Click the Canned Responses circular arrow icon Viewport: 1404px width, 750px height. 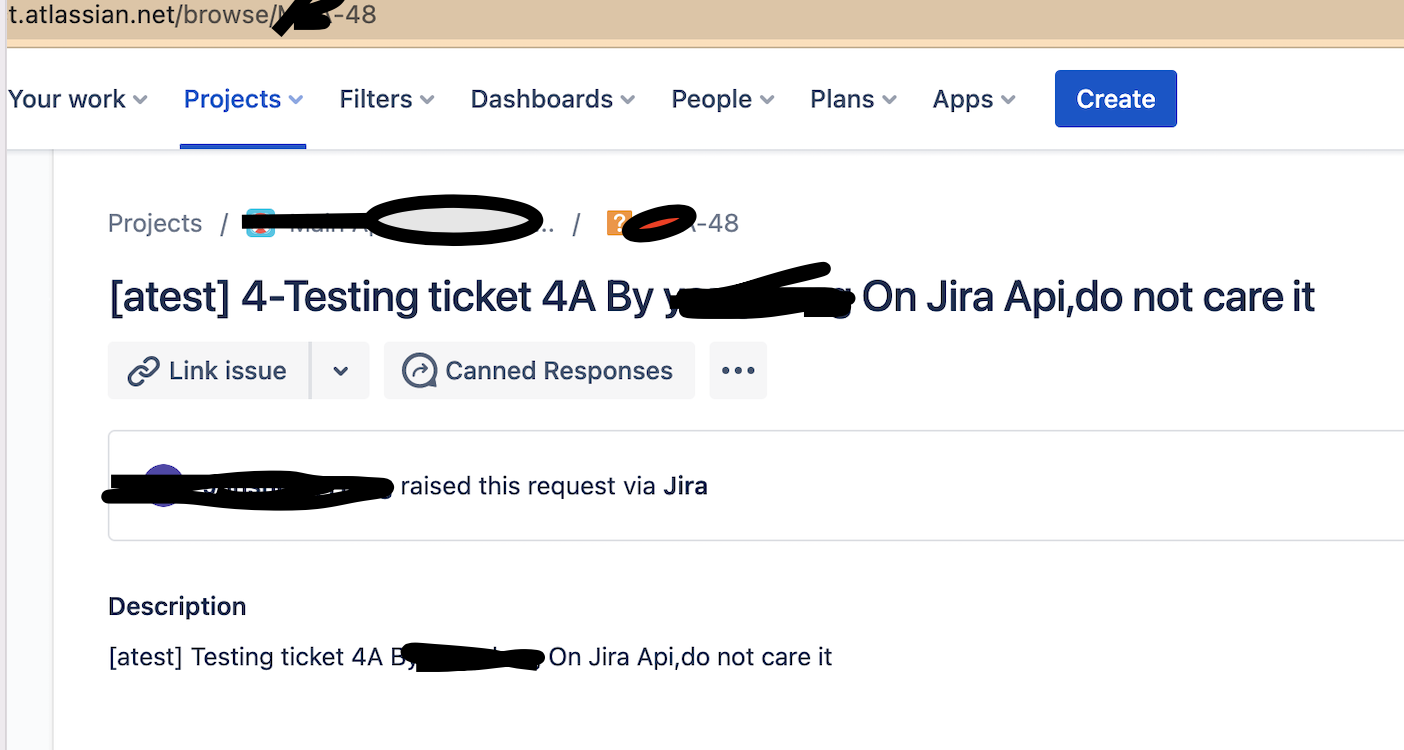point(420,370)
